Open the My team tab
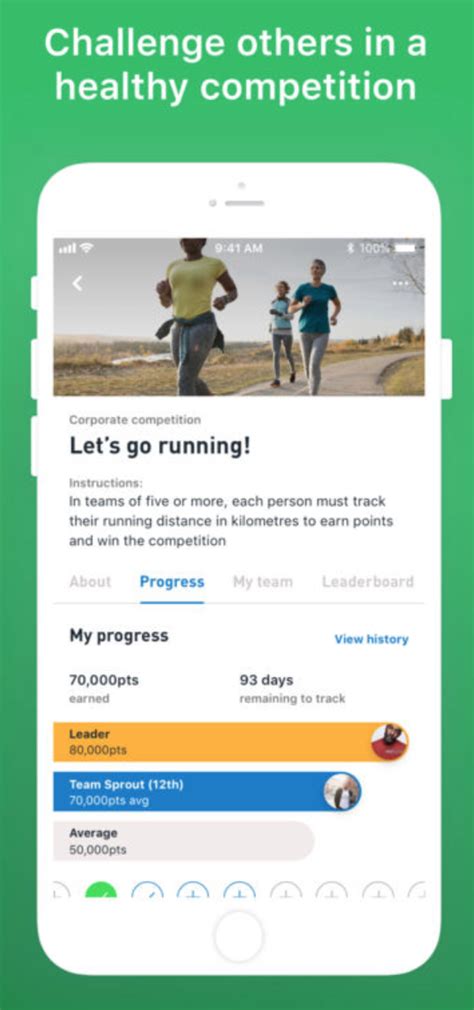Image resolution: width=474 pixels, height=1010 pixels. (263, 582)
